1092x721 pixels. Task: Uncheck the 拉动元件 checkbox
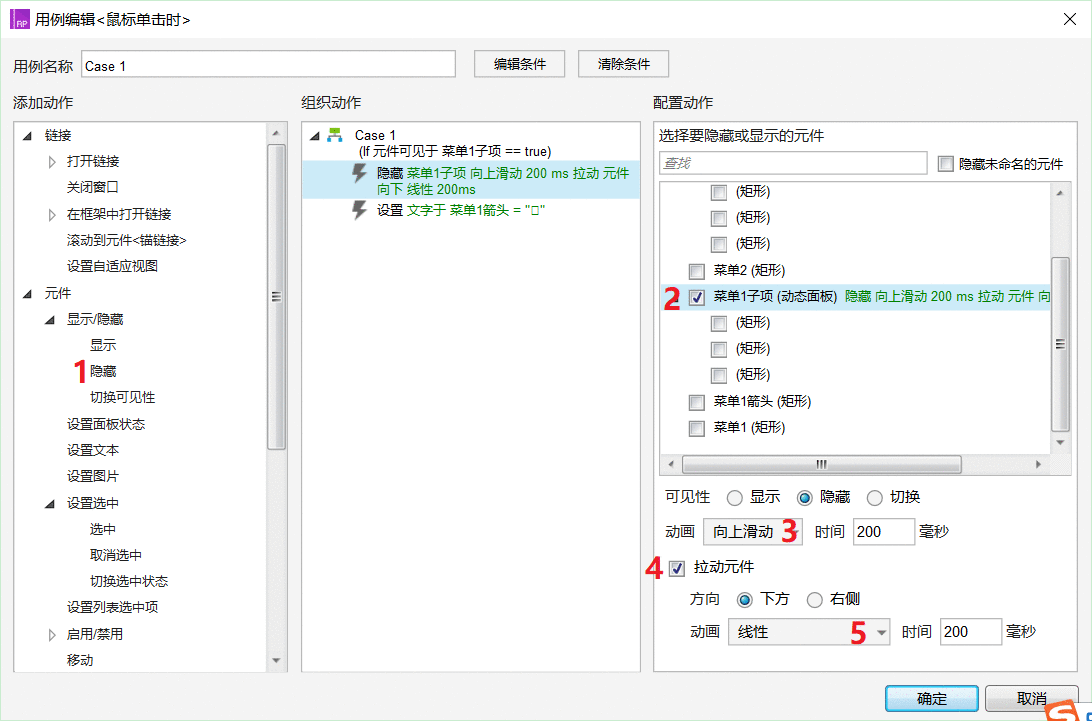[678, 568]
